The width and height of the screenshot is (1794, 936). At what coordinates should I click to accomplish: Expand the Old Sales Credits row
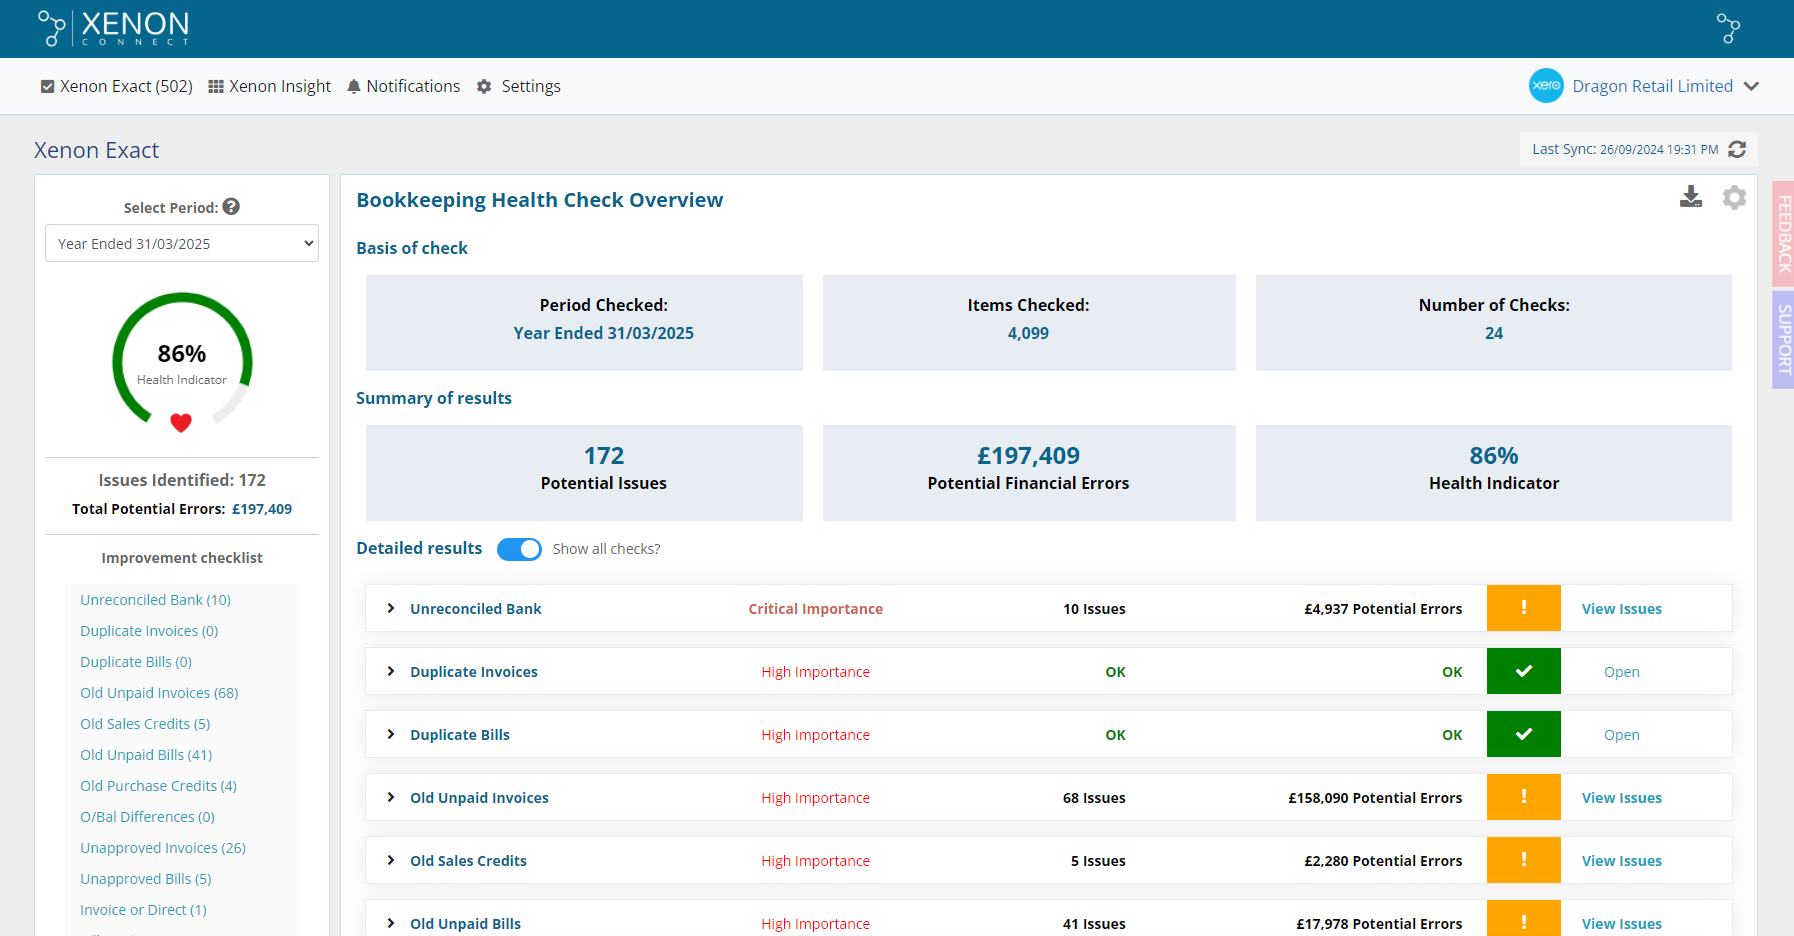391,860
